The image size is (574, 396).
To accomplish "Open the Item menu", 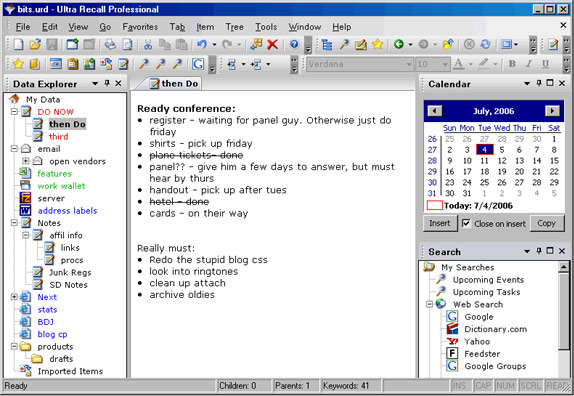I will click(205, 27).
